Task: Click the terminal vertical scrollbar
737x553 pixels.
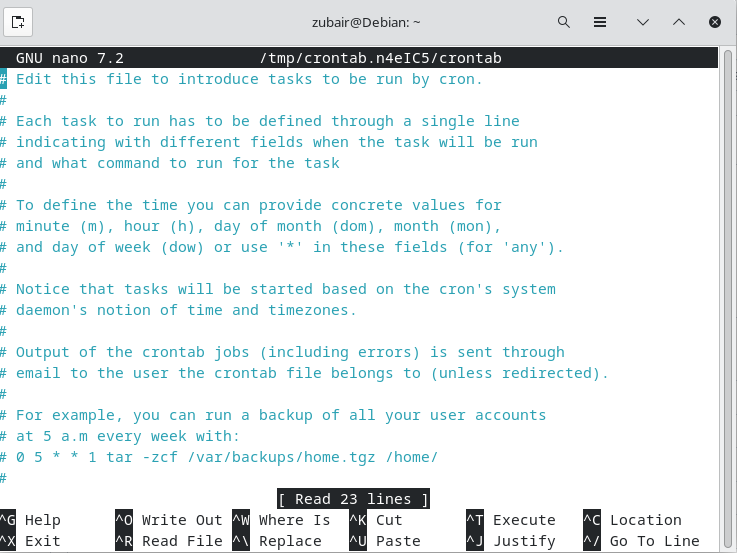Action: click(x=728, y=299)
